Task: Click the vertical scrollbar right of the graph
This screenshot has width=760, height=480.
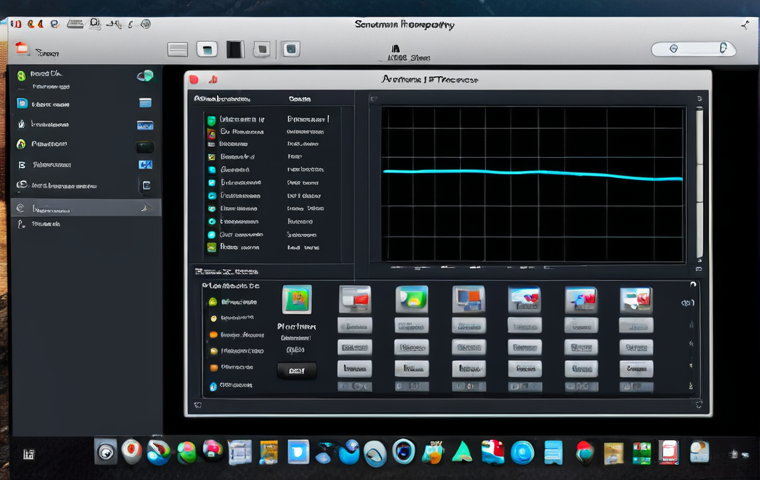Action: [699, 182]
